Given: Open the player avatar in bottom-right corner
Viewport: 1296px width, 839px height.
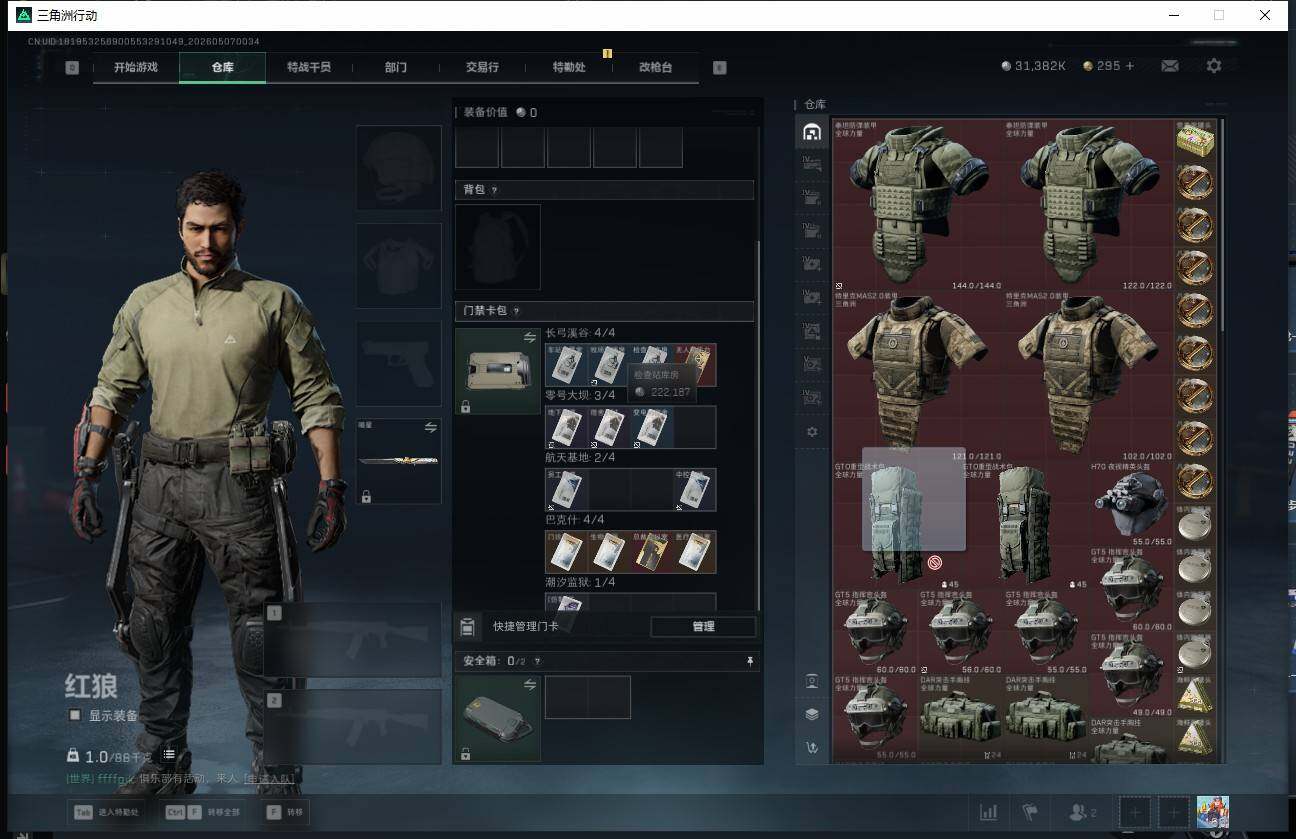Looking at the screenshot, I should pyautogui.click(x=1213, y=812).
